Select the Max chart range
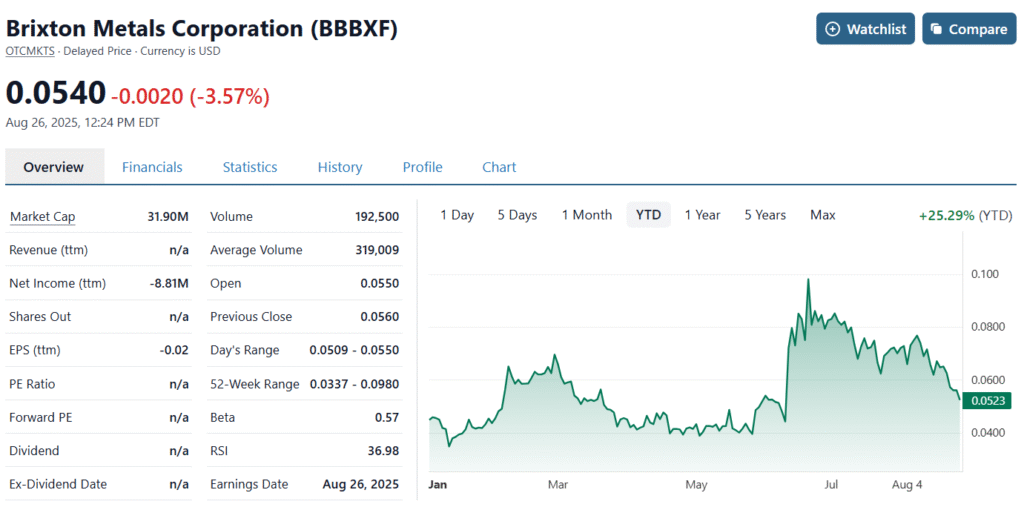The image size is (1024, 507). coord(823,215)
